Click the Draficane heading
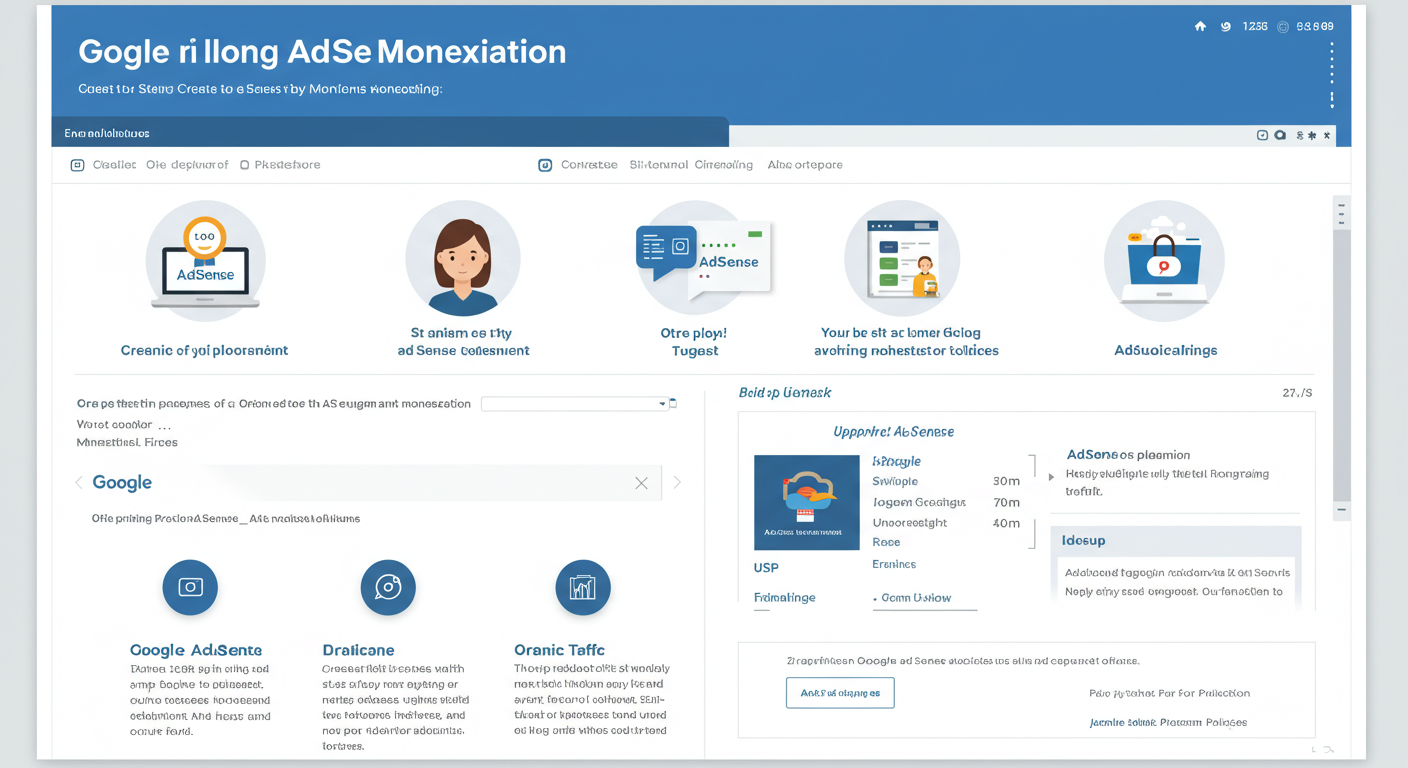 click(x=358, y=650)
